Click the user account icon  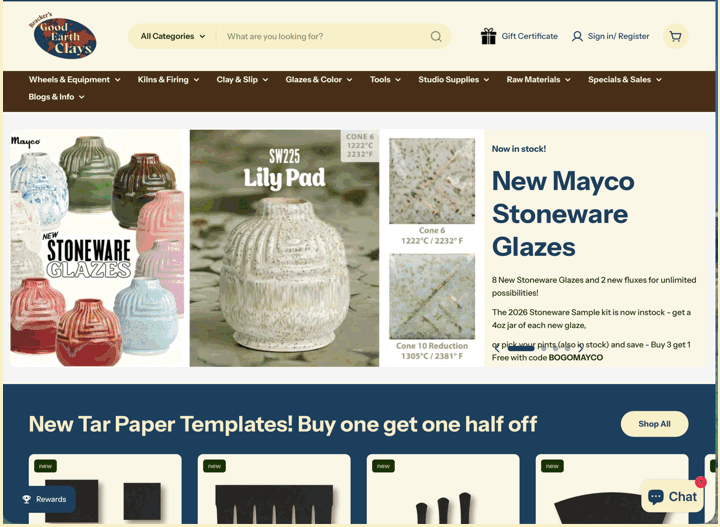coord(577,36)
